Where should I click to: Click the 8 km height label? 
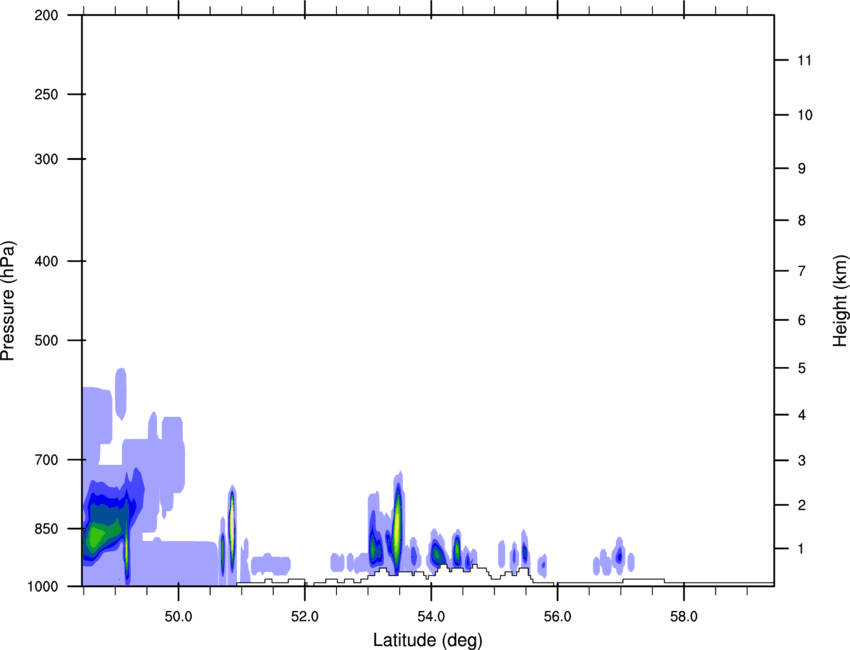(802, 220)
